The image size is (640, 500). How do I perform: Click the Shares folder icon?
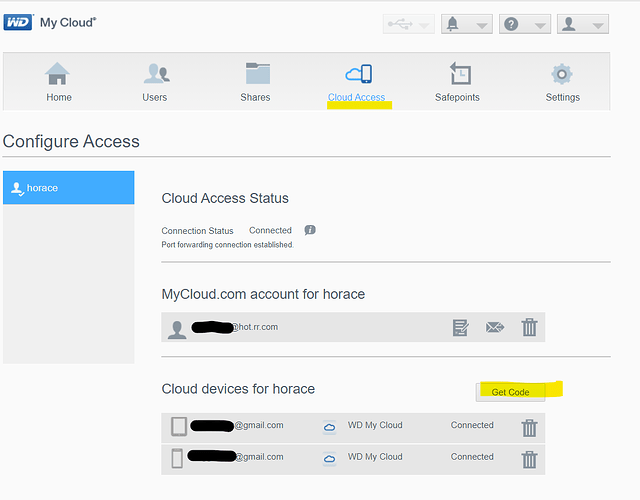pyautogui.click(x=258, y=73)
